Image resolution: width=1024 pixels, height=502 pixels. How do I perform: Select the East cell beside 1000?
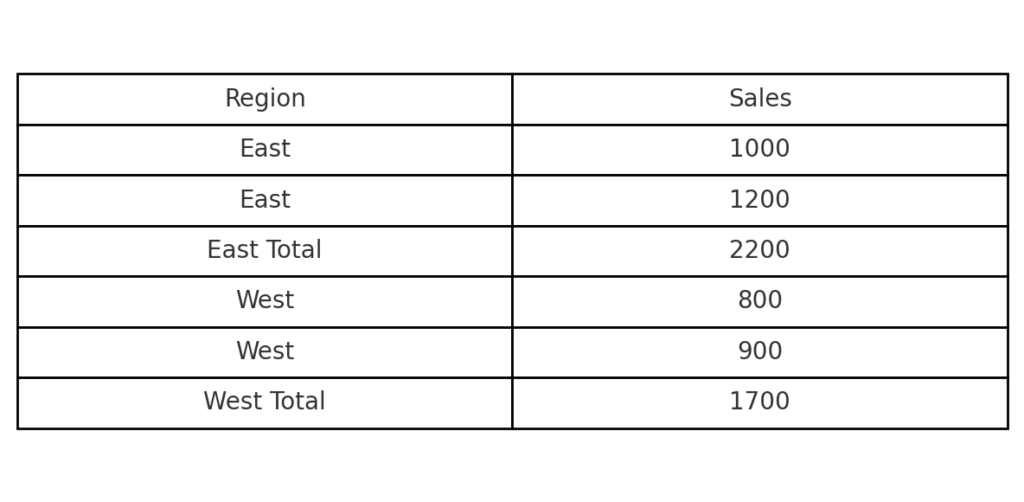(265, 149)
